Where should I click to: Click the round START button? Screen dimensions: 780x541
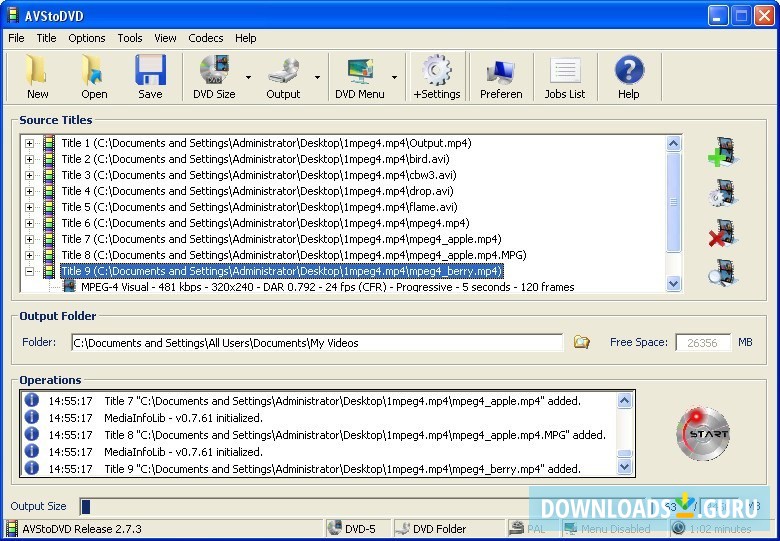pos(703,433)
